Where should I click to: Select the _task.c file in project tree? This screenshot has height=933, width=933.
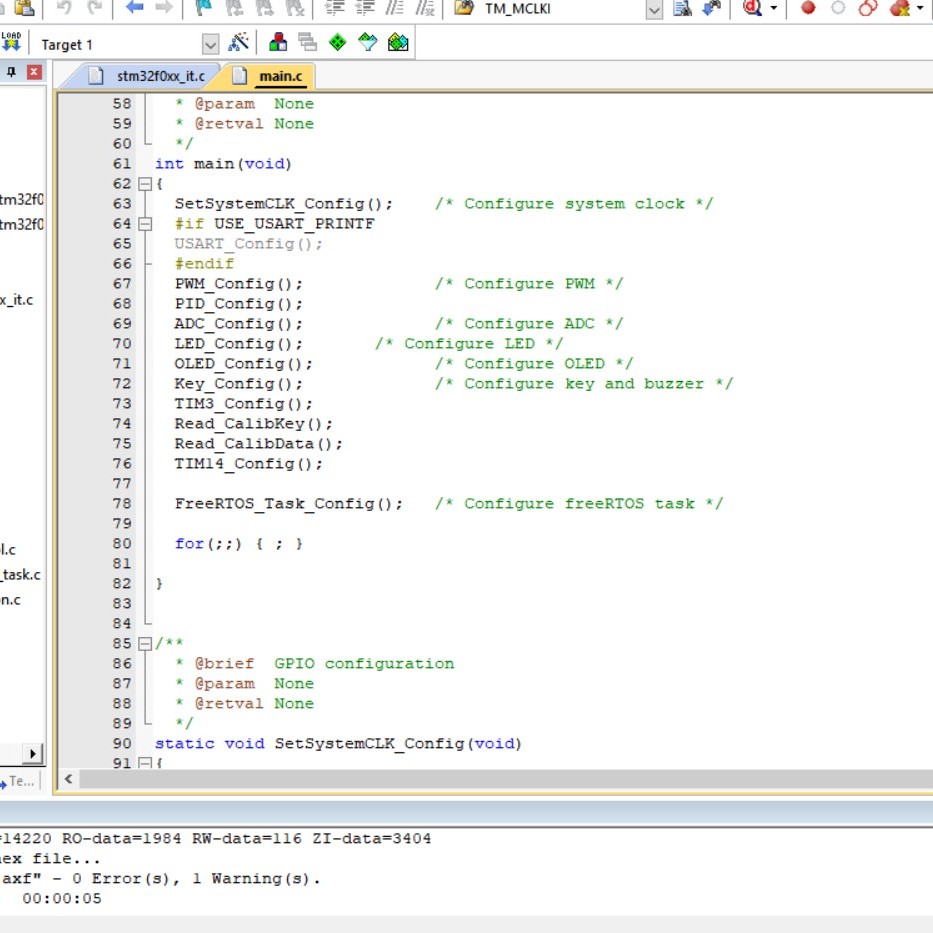[x=21, y=575]
